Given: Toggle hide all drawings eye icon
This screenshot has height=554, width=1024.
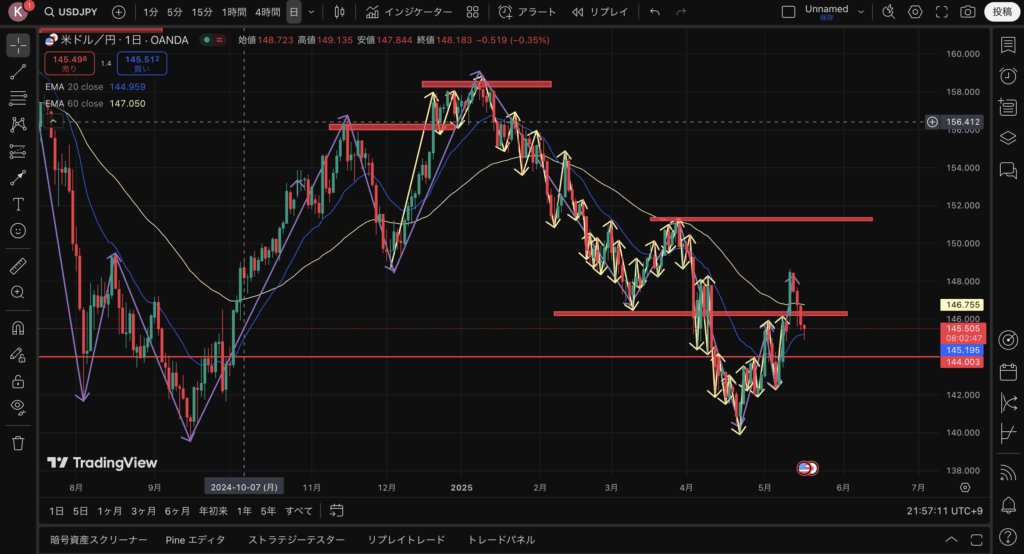Looking at the screenshot, I should (x=18, y=408).
